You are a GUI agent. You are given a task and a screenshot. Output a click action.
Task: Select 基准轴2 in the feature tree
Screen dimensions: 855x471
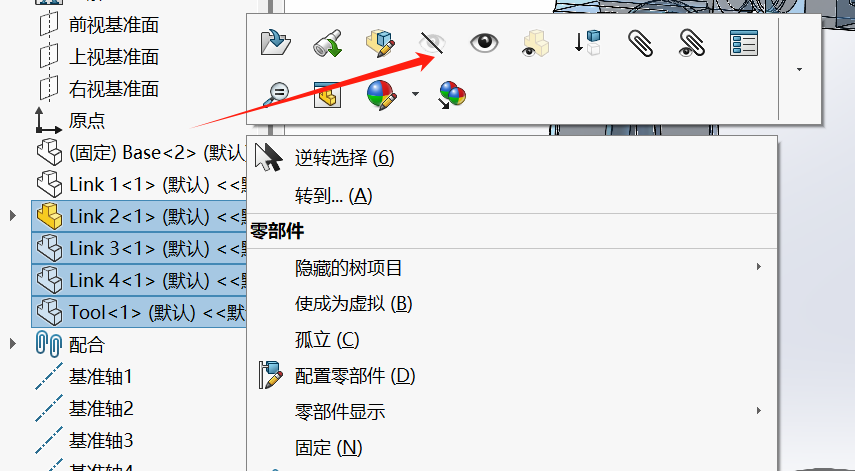click(101, 408)
